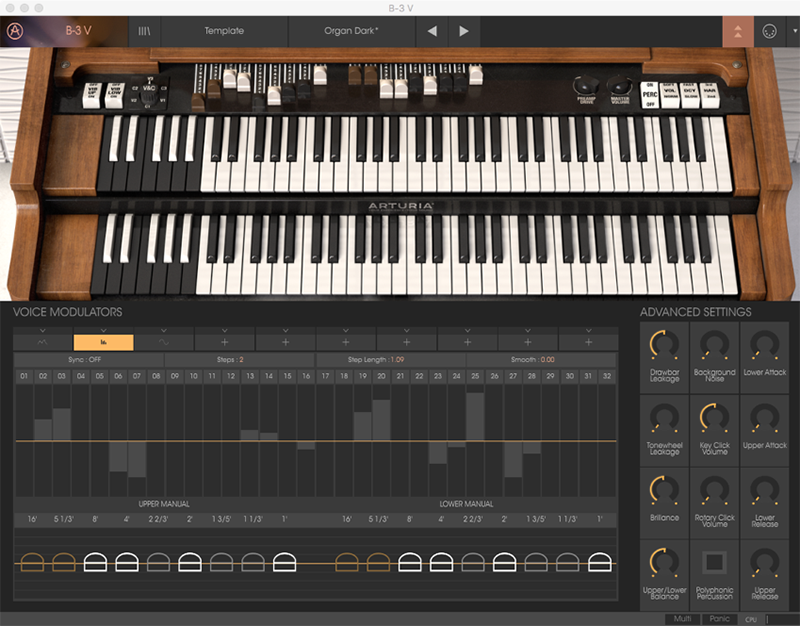
Task: Switch to the envelope modulator tab
Action: click(43, 342)
